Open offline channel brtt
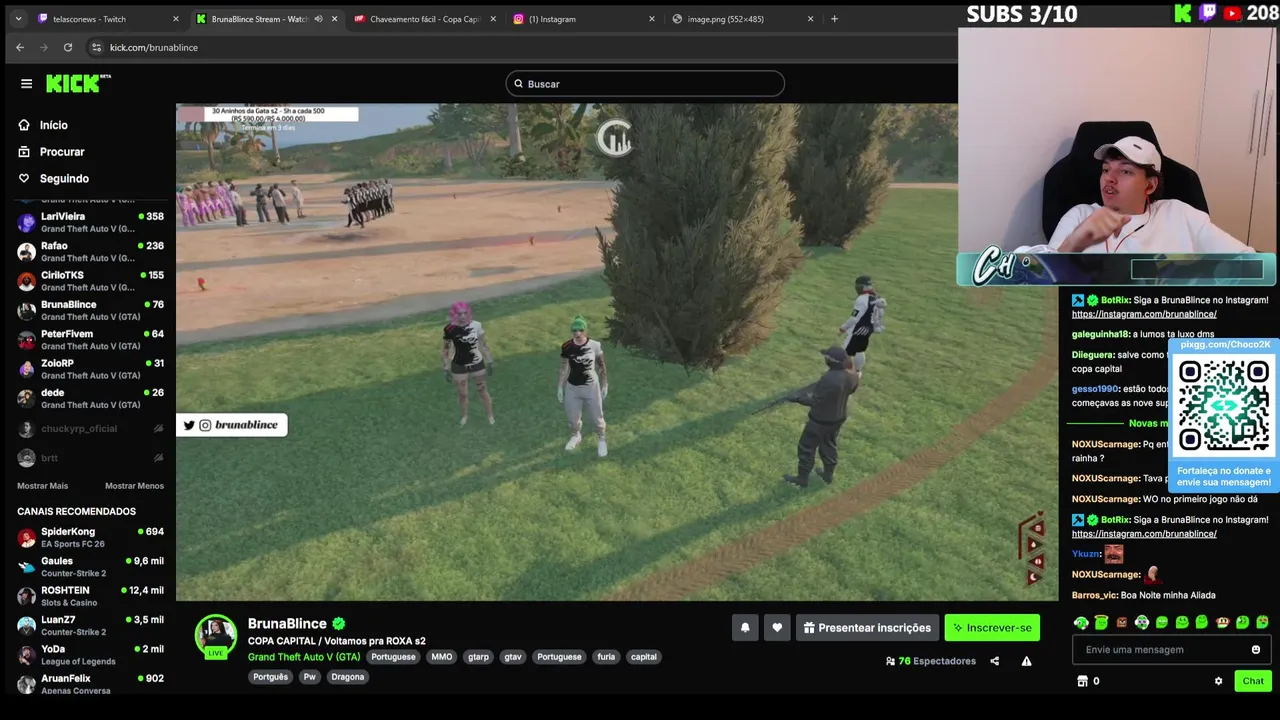Screen dimensions: 1280x720 click(90, 458)
